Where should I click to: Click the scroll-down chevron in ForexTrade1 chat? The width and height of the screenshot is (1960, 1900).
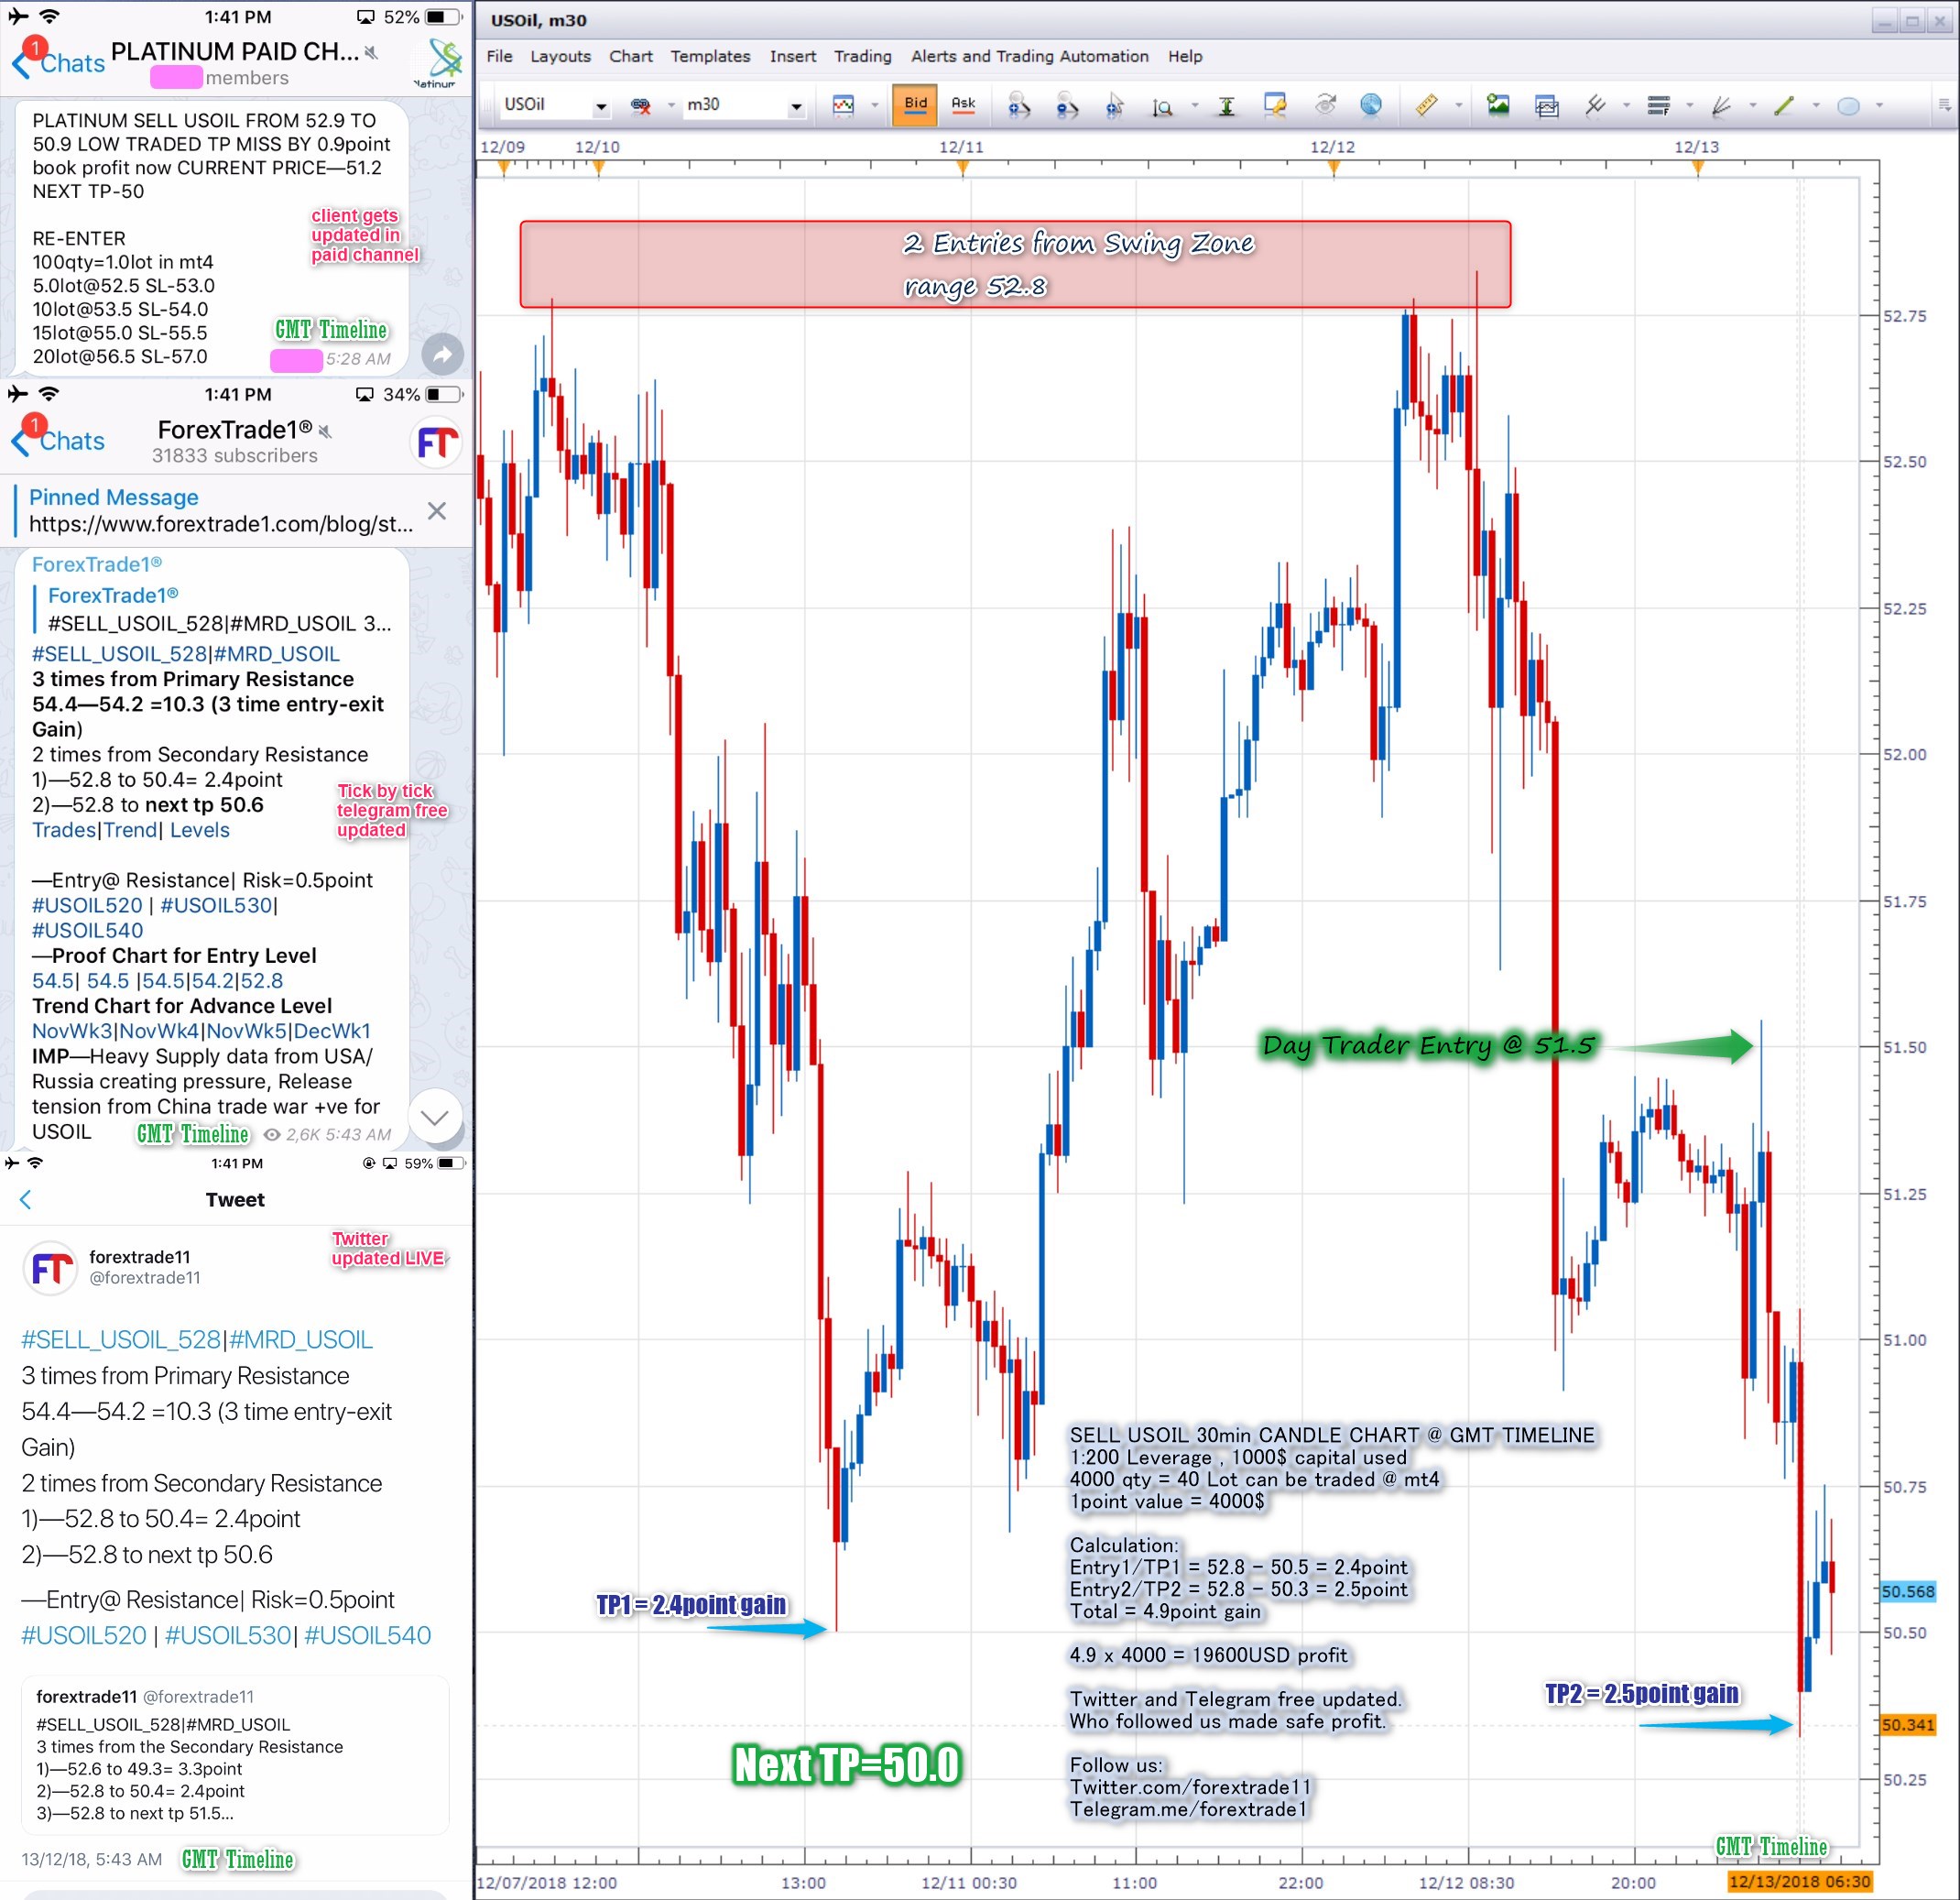tap(435, 1116)
